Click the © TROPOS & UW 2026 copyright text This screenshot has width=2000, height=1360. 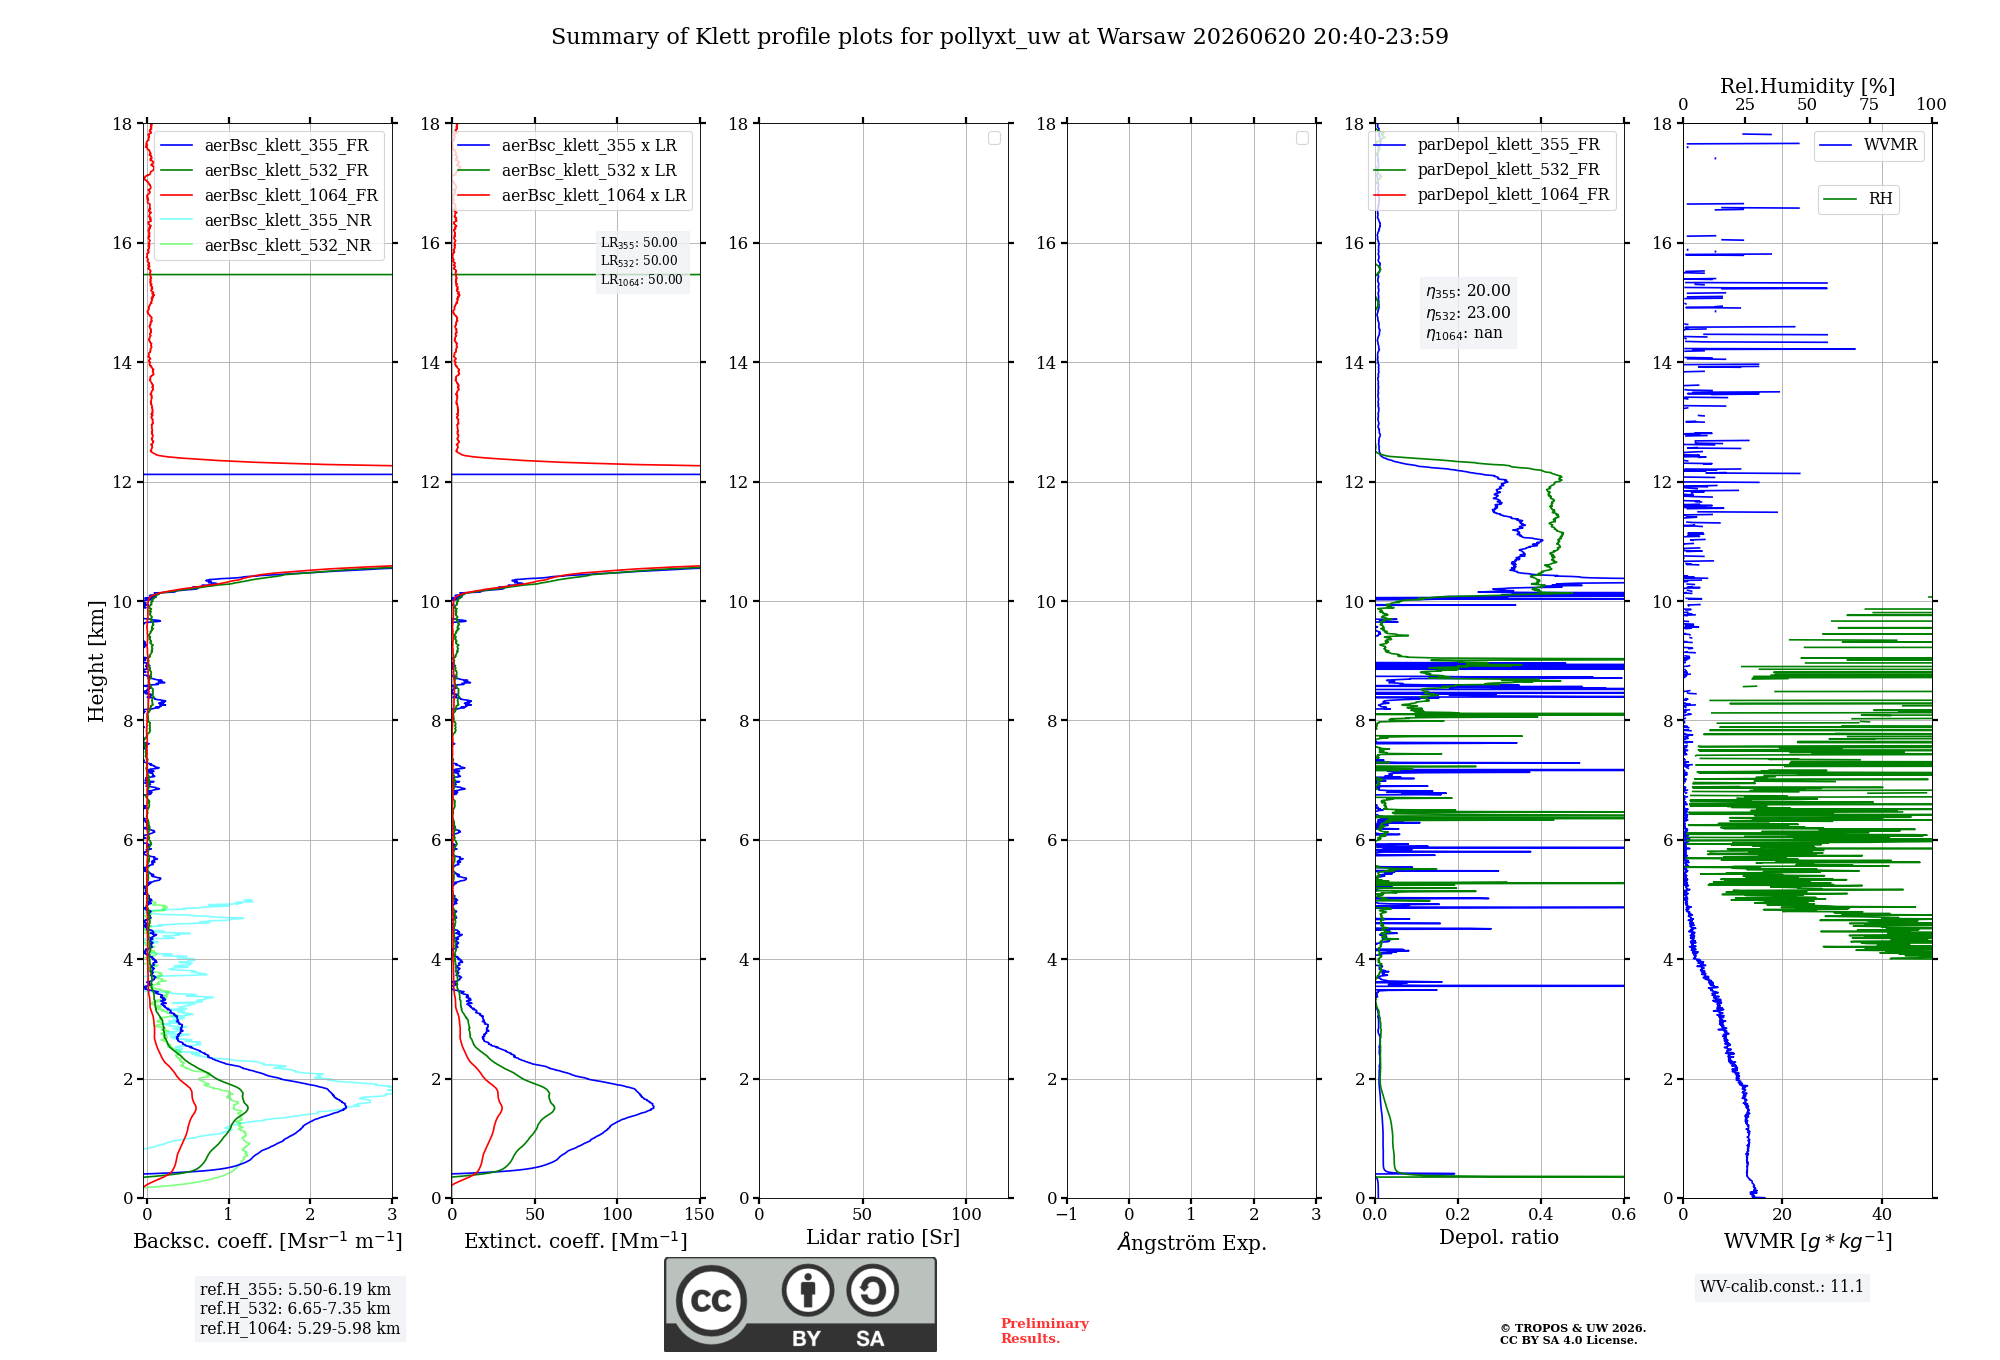point(1573,1329)
